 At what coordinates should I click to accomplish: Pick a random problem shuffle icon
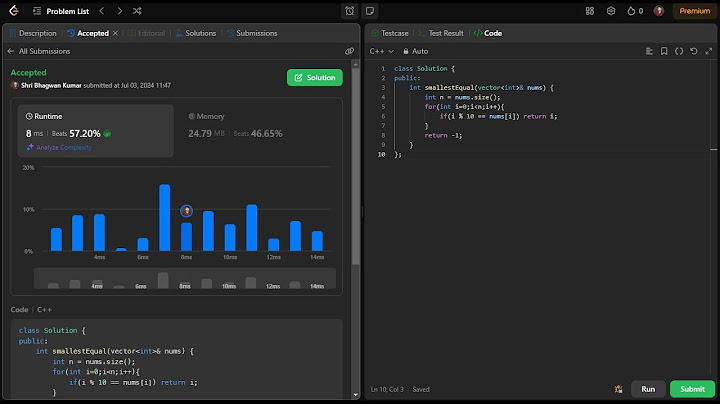(x=137, y=11)
